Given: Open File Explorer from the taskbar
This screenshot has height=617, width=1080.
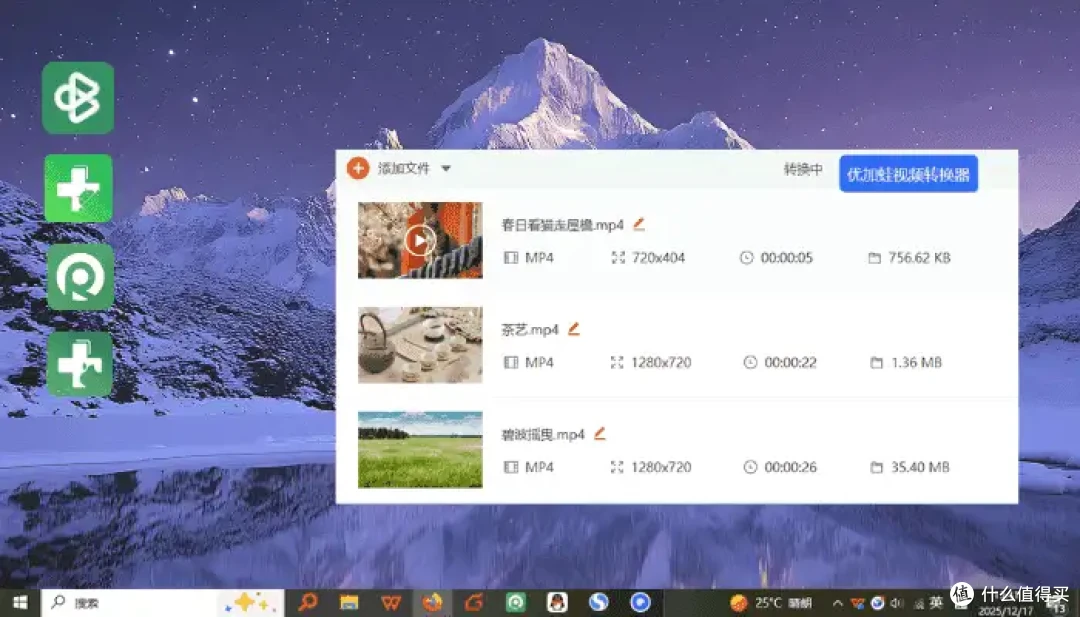Looking at the screenshot, I should click(349, 603).
